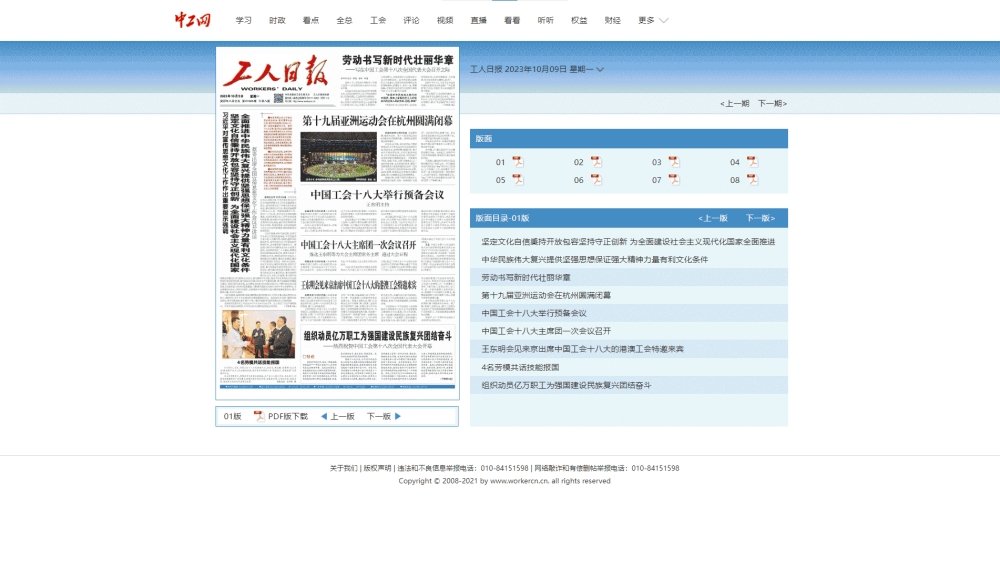Screen dimensions: 1000x568
Task: Click 上一版 in 版面目录 header
Action: pos(713,218)
